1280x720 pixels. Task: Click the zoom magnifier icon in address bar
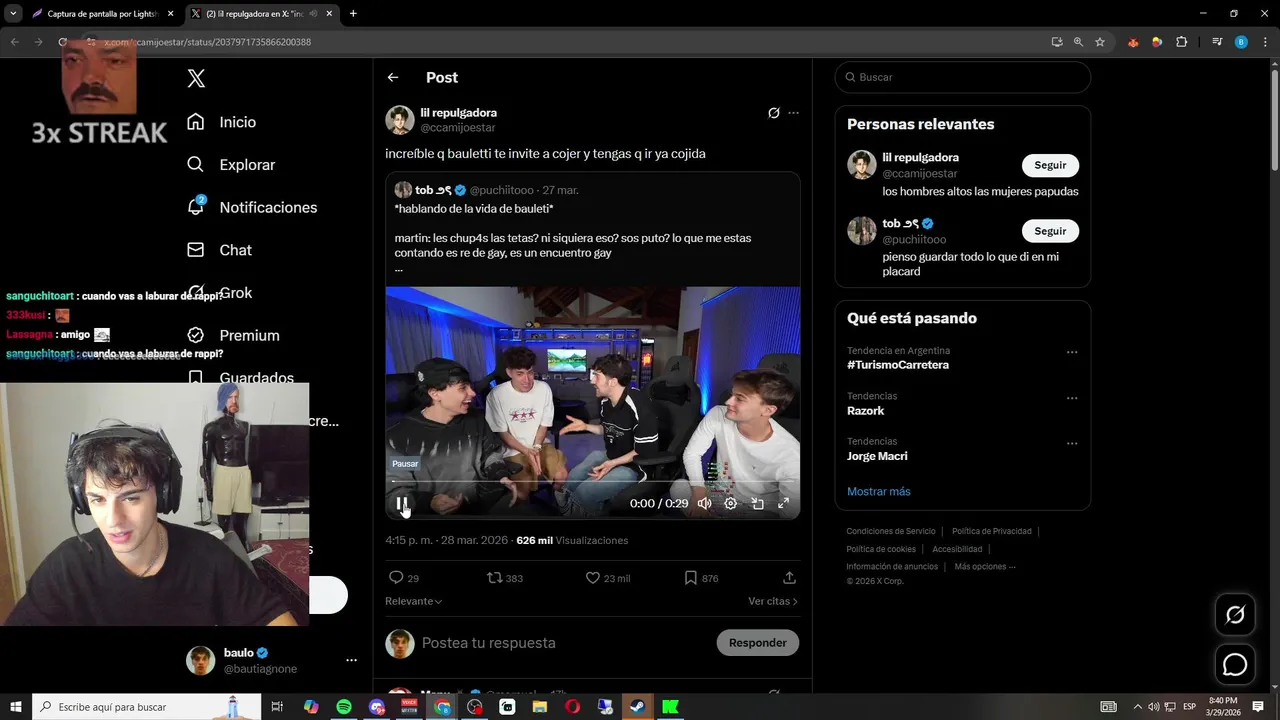coord(1078,42)
